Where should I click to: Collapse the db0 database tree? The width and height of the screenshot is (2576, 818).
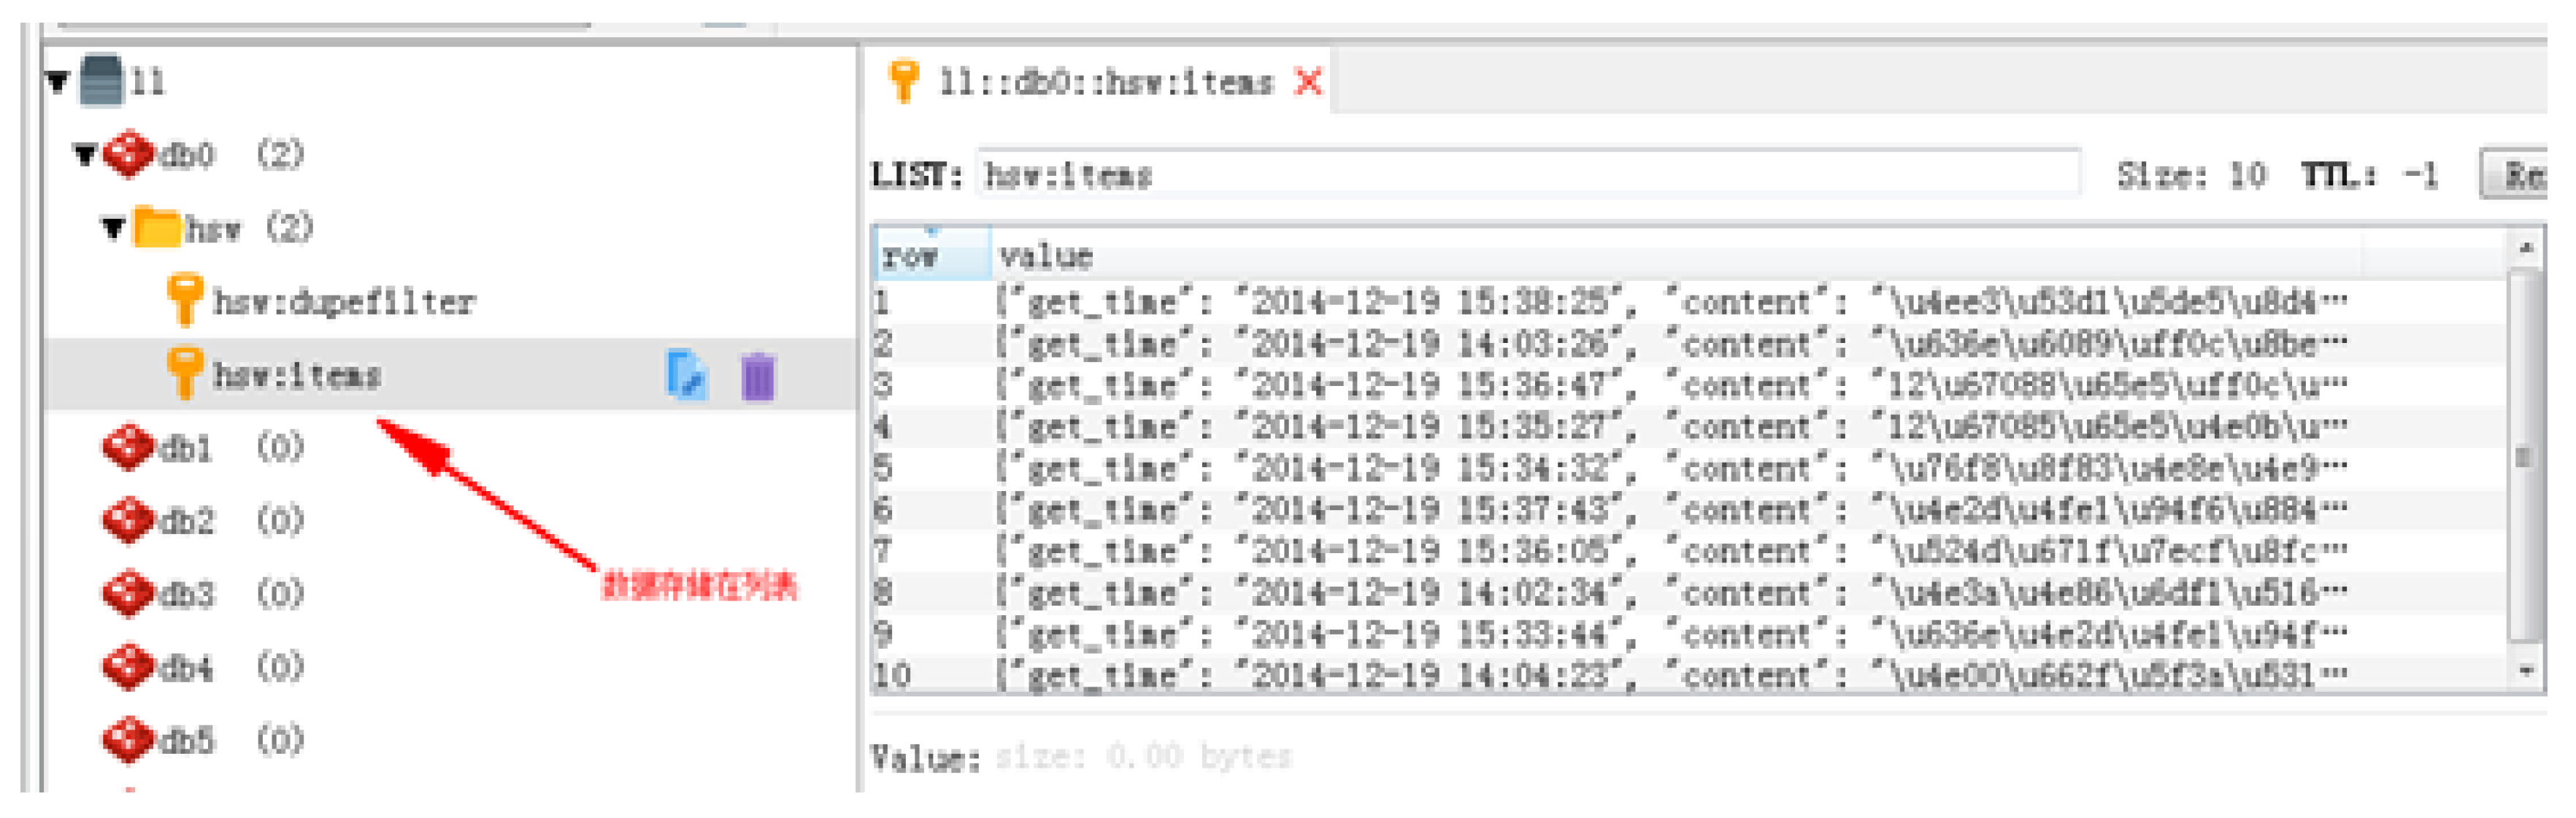(85, 155)
